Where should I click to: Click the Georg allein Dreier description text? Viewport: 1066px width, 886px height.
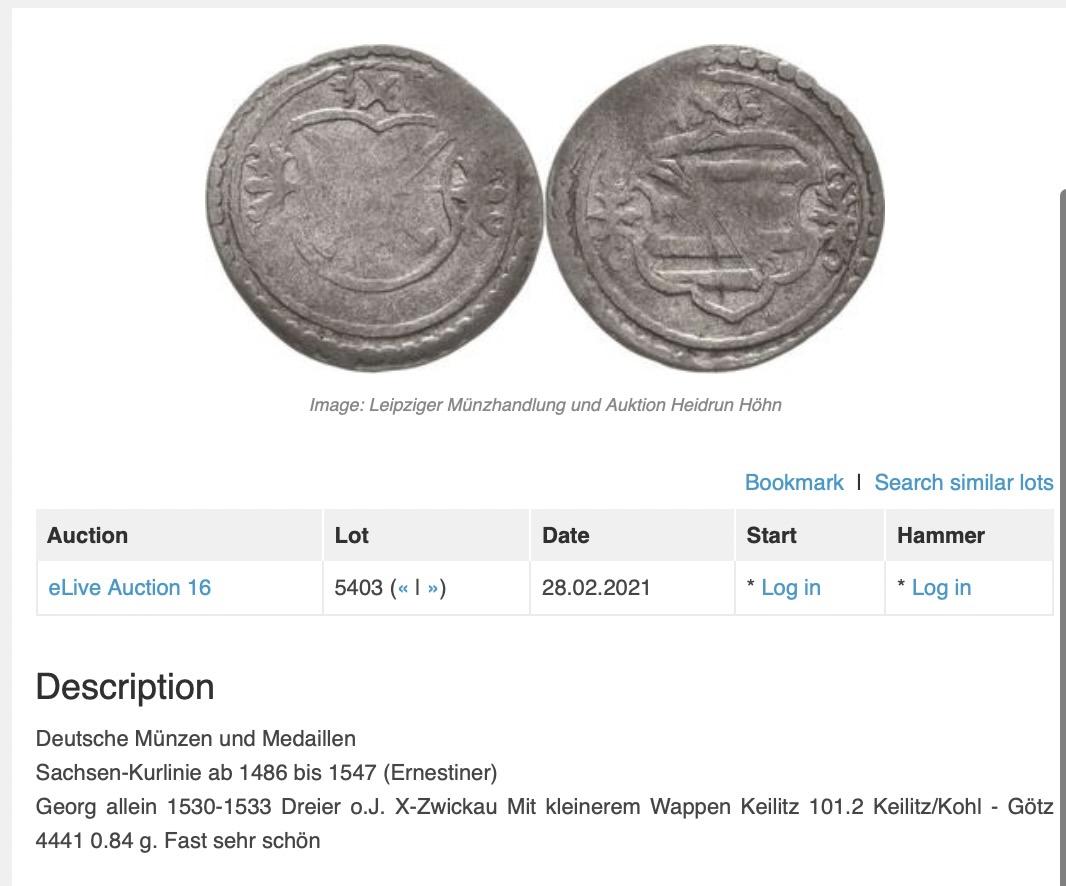pyautogui.click(x=544, y=823)
